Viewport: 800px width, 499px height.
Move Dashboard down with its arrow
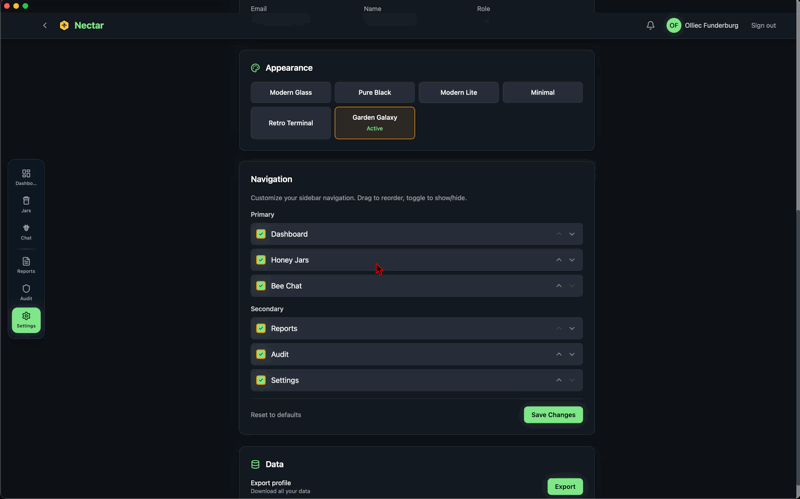pyautogui.click(x=572, y=234)
